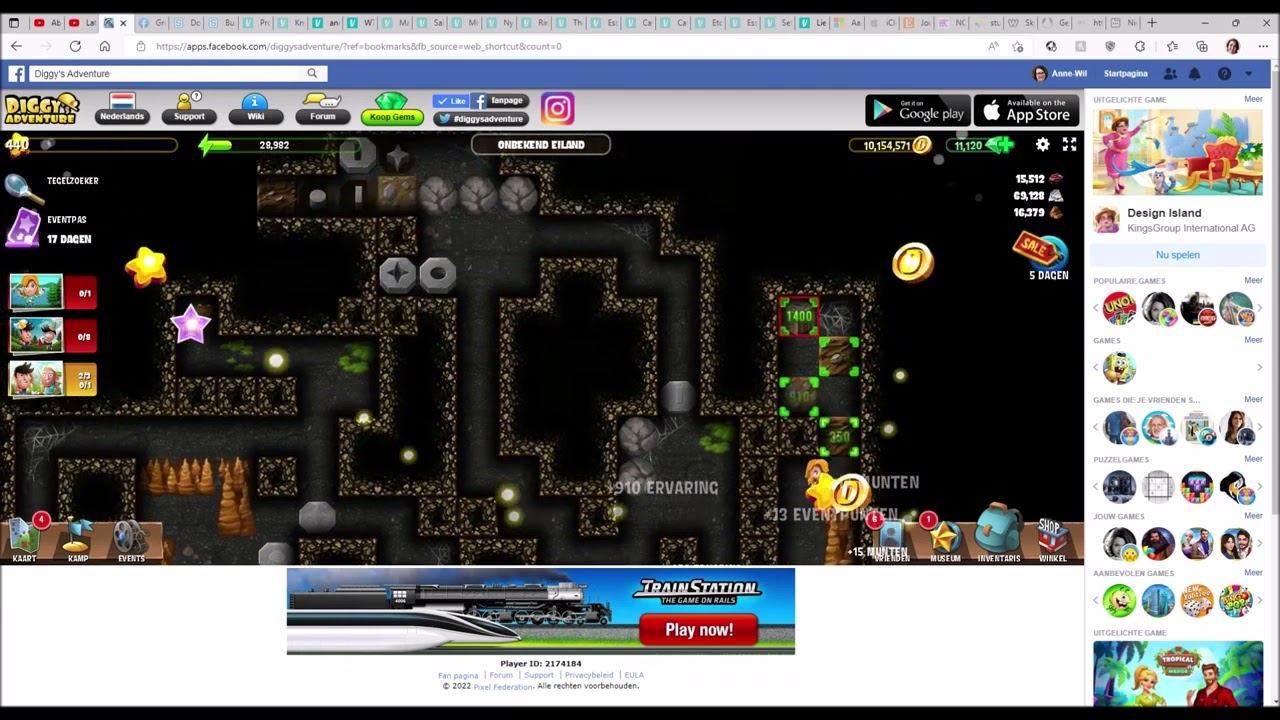Click the browser address bar
This screenshot has height=720, width=1280.
pyautogui.click(x=560, y=46)
